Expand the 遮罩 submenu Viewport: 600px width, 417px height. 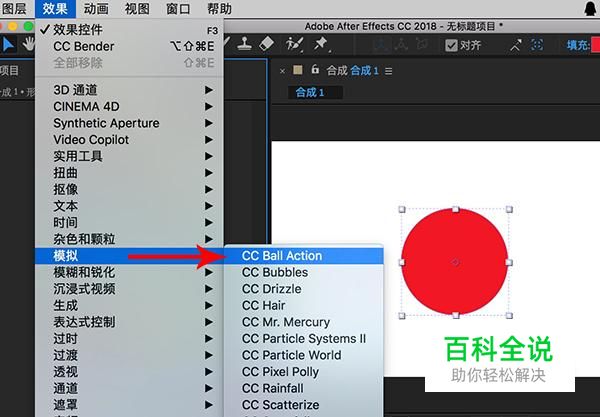pos(129,405)
